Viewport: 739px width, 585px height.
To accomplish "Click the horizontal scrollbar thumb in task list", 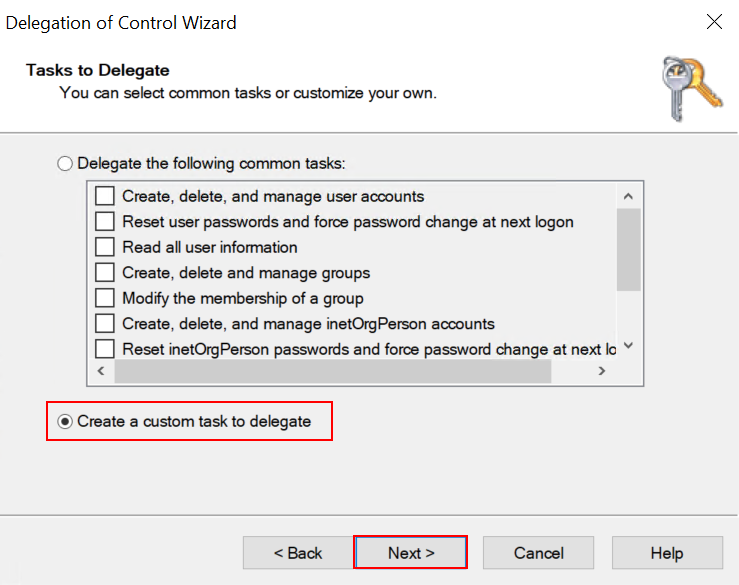I will click(332, 371).
